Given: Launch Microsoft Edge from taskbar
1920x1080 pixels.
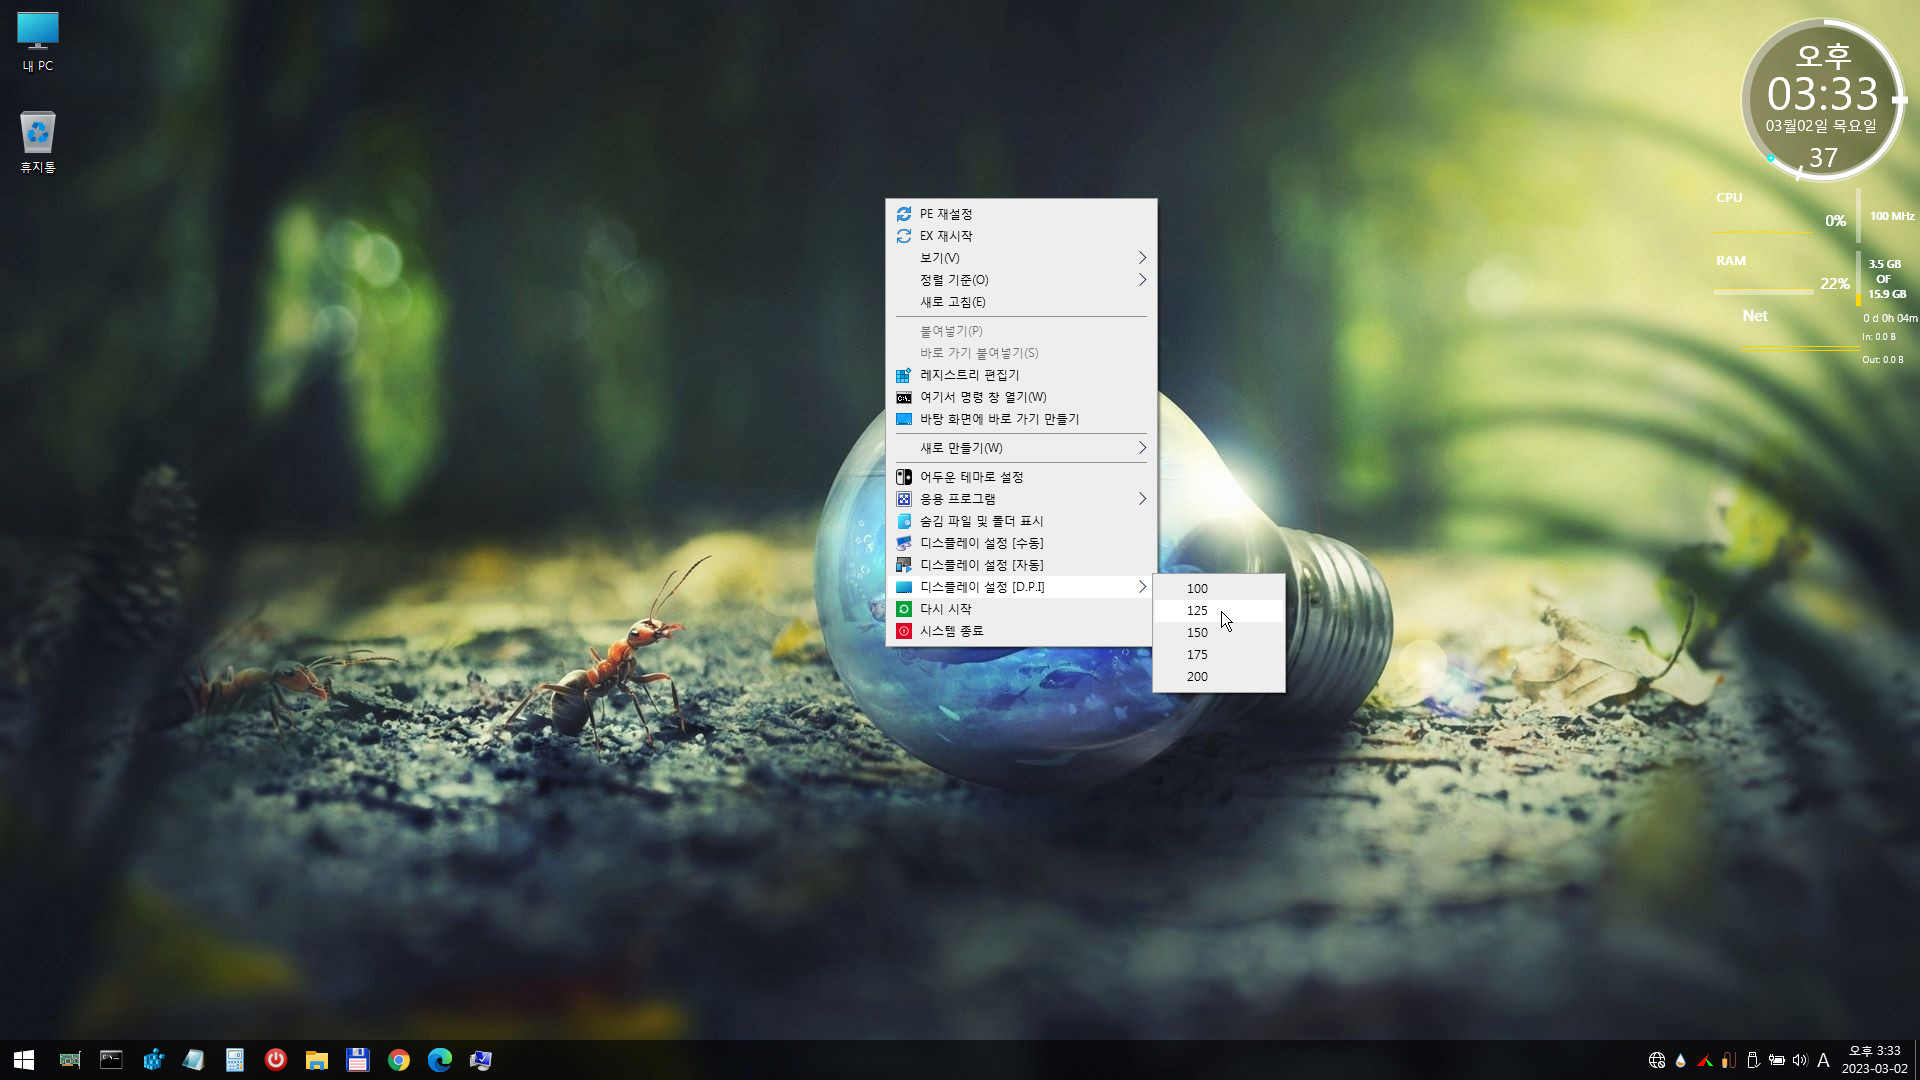Looking at the screenshot, I should (440, 1060).
